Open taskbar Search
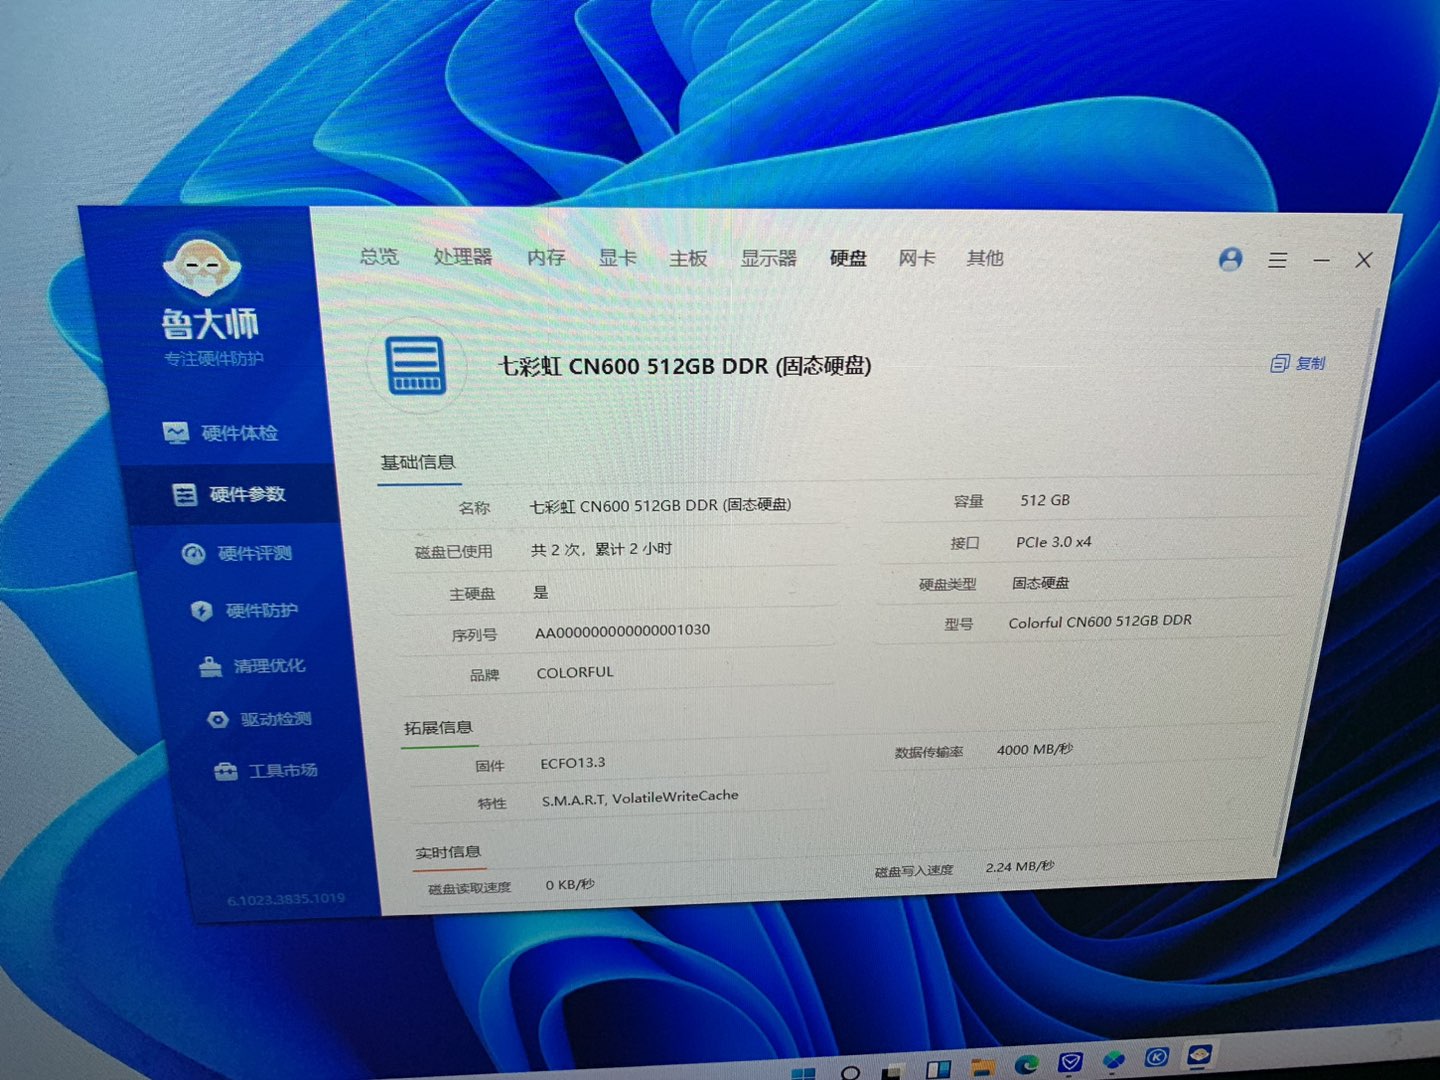 point(850,1072)
